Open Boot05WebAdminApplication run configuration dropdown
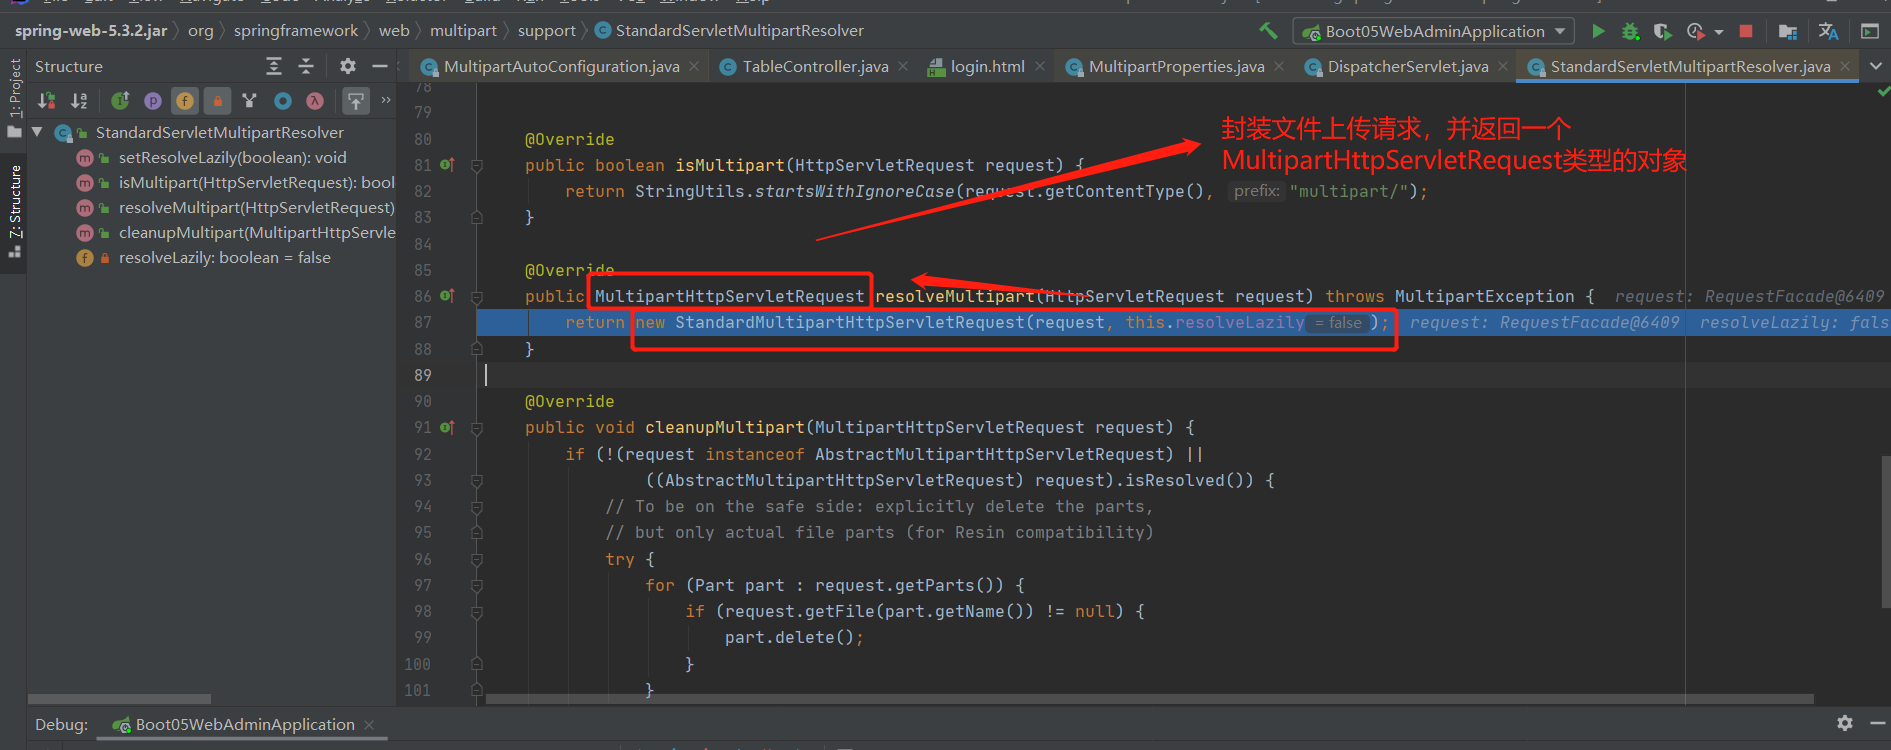Screen dimensions: 1891x750 click(x=1433, y=31)
